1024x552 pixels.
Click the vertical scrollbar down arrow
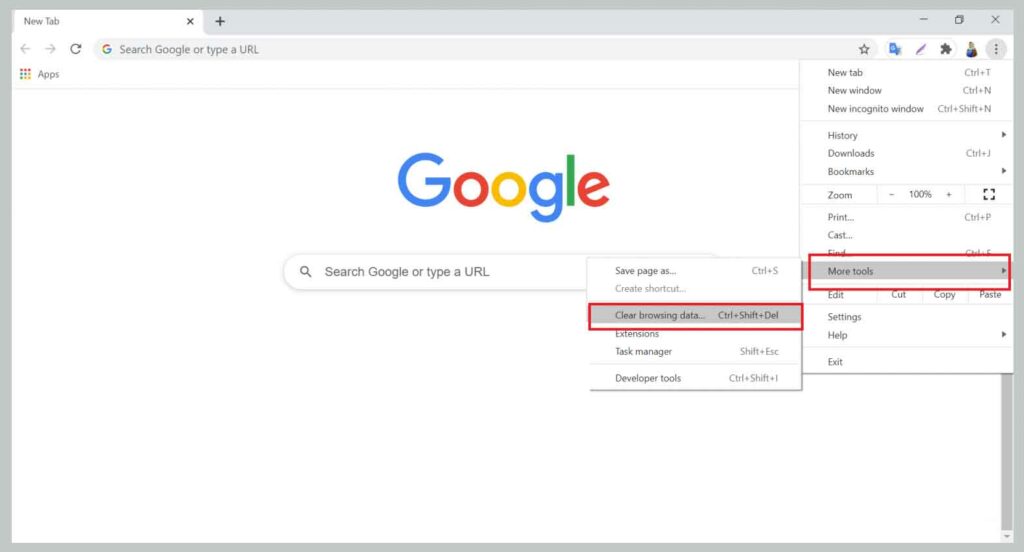tap(1006, 536)
